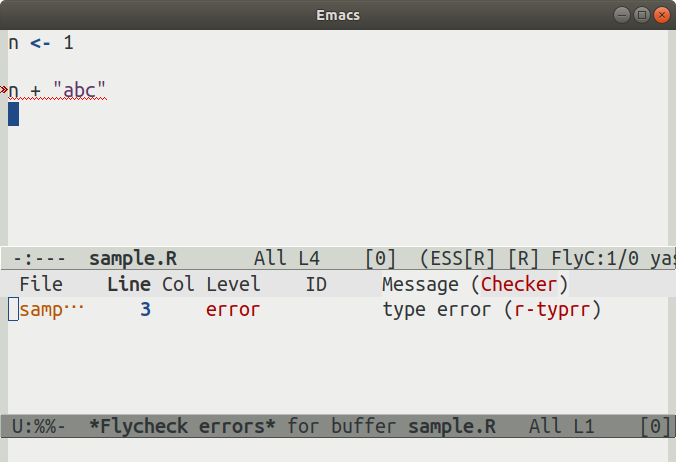676x462 pixels.
Task: Sort error list by Line column header
Action: point(128,284)
